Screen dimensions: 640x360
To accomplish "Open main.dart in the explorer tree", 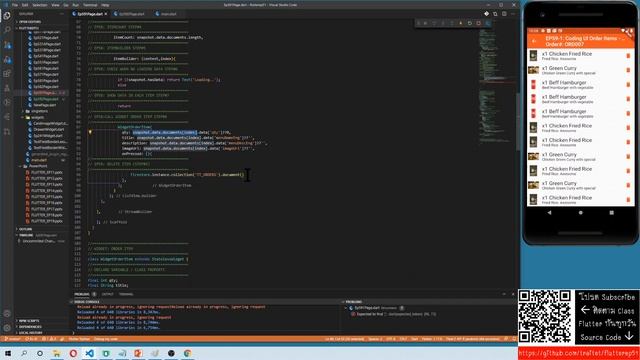I will point(40,160).
